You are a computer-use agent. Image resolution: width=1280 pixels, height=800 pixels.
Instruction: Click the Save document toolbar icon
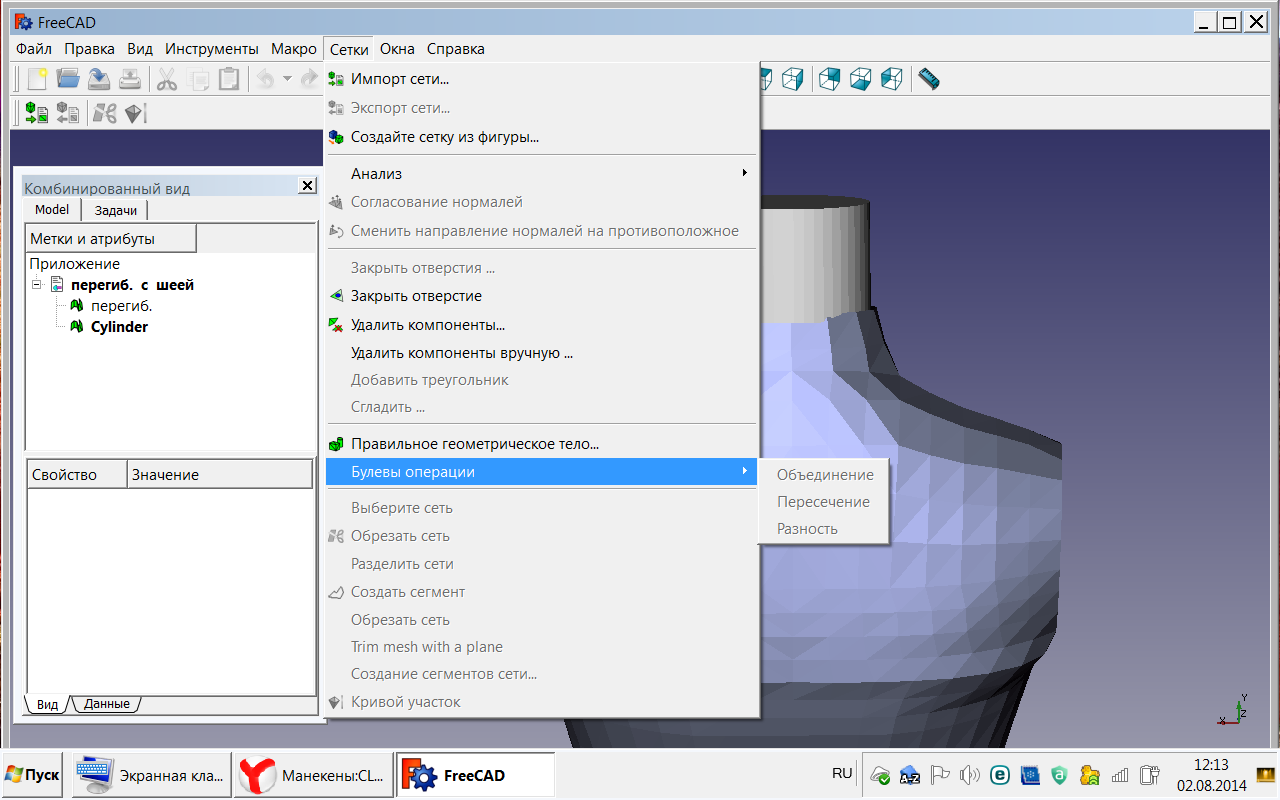[x=99, y=79]
